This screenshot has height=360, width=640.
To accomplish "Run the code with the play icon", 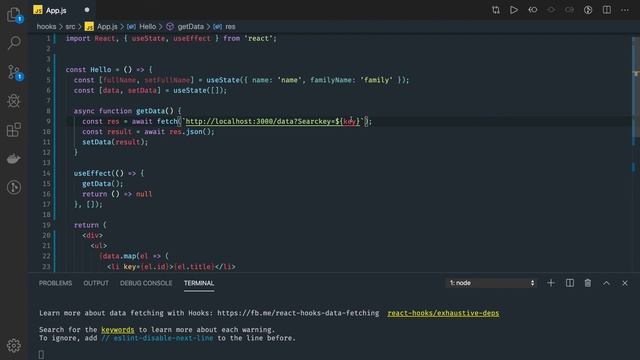I will click(x=514, y=10).
